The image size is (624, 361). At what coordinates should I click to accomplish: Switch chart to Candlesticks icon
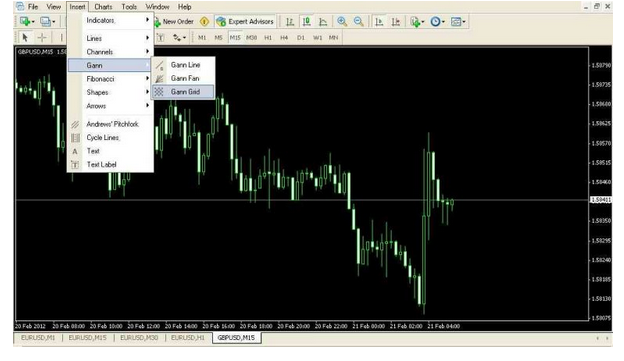click(x=306, y=21)
